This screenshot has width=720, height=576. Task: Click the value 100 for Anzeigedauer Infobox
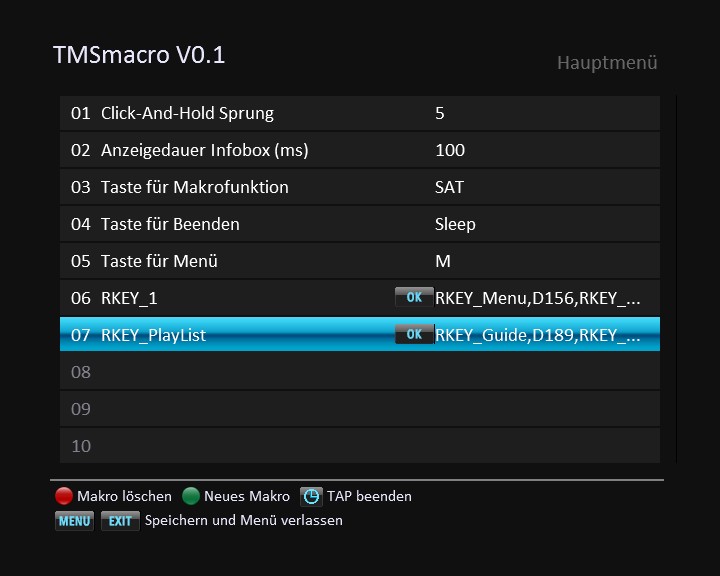pos(450,150)
